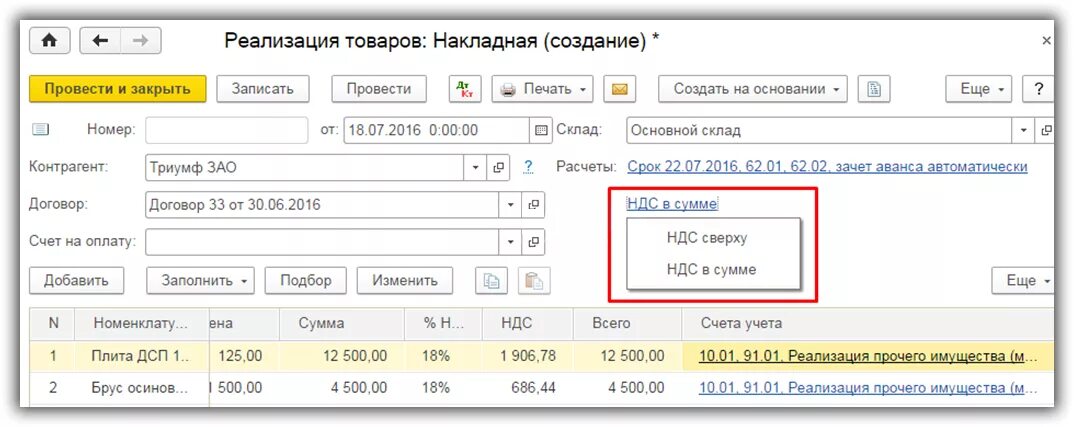
Task: Open the Заполнить dropdown menu
Action: pos(200,280)
